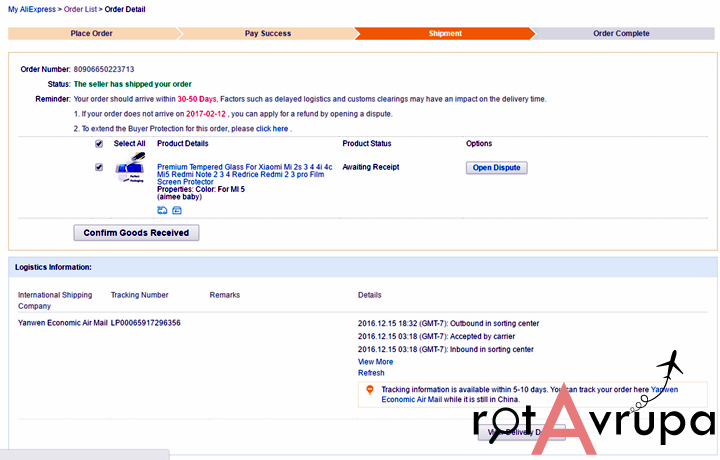This screenshot has width=720, height=460.
Task: Click the orange tracking info tip icon
Action: click(x=369, y=389)
